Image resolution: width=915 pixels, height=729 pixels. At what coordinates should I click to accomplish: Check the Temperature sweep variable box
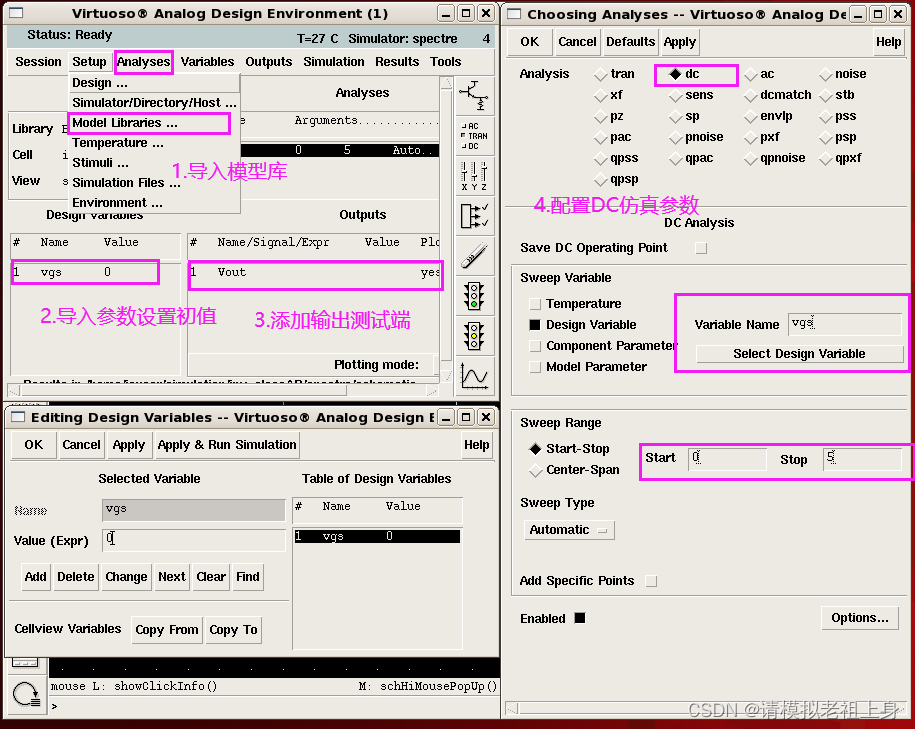(535, 304)
